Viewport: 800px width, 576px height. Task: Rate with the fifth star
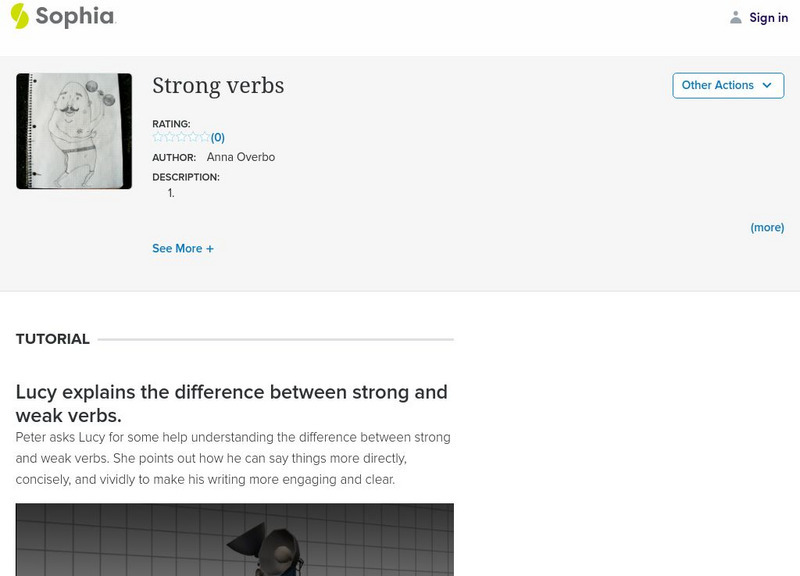point(204,137)
